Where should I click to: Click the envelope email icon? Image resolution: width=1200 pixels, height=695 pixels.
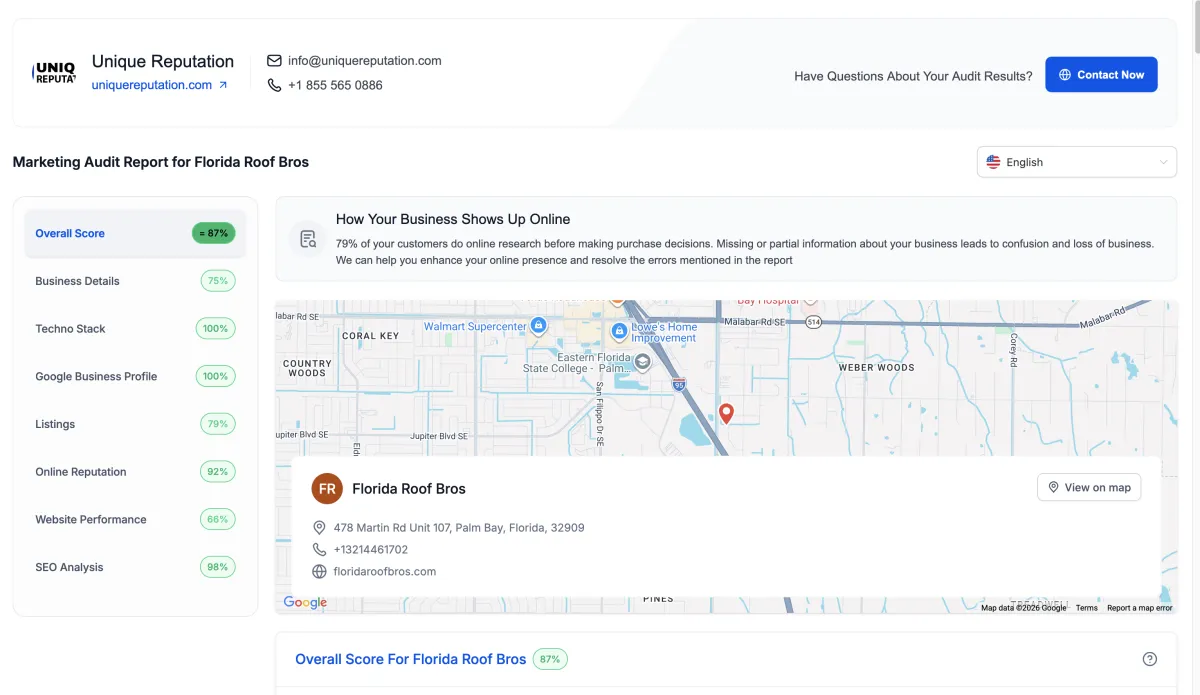[274, 61]
